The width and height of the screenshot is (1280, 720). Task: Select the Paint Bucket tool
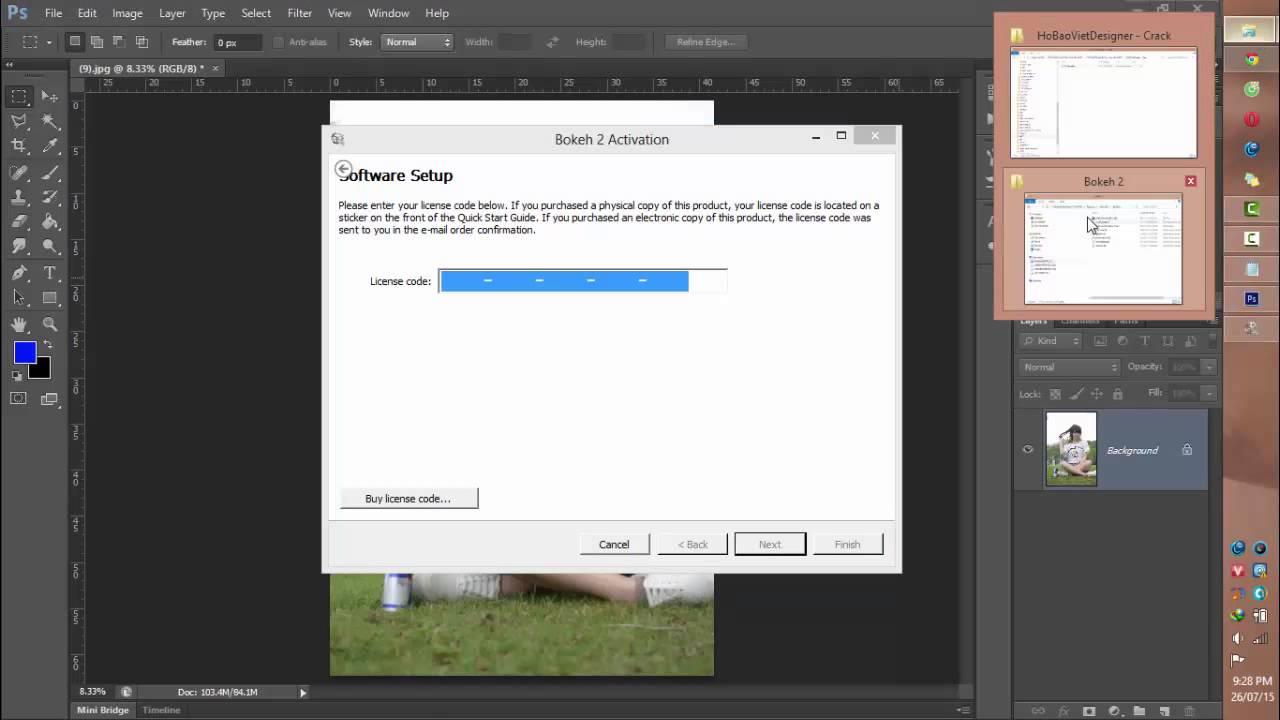point(49,222)
